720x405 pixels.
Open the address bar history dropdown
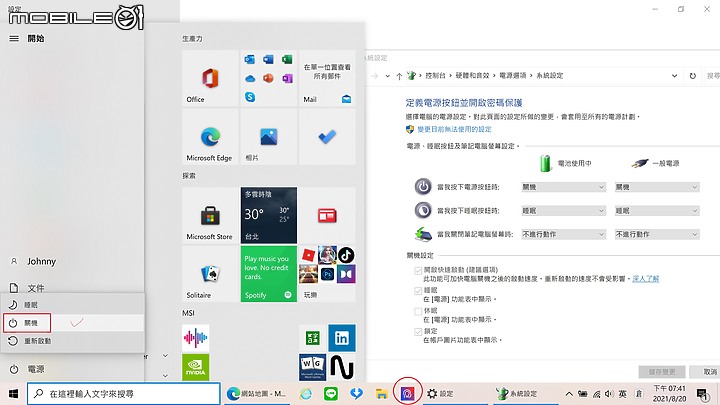[x=674, y=76]
